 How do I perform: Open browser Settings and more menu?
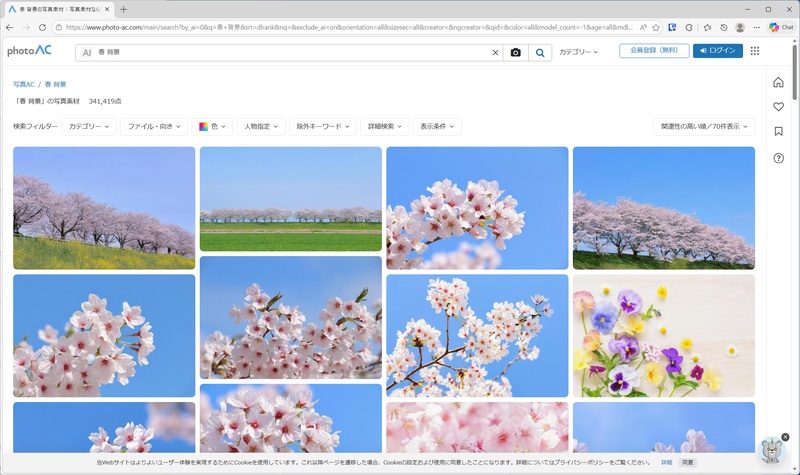pos(757,28)
